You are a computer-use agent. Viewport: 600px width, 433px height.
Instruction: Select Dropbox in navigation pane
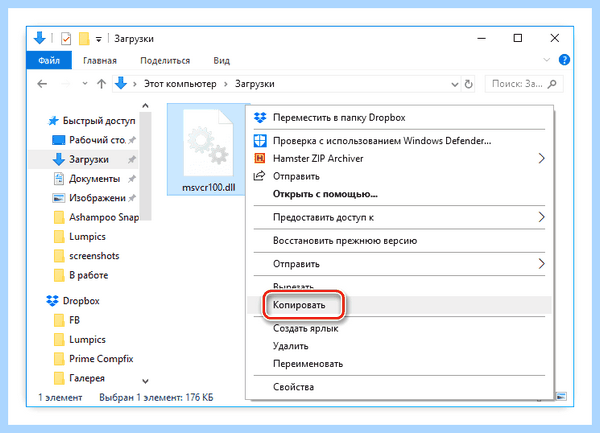pos(73,301)
